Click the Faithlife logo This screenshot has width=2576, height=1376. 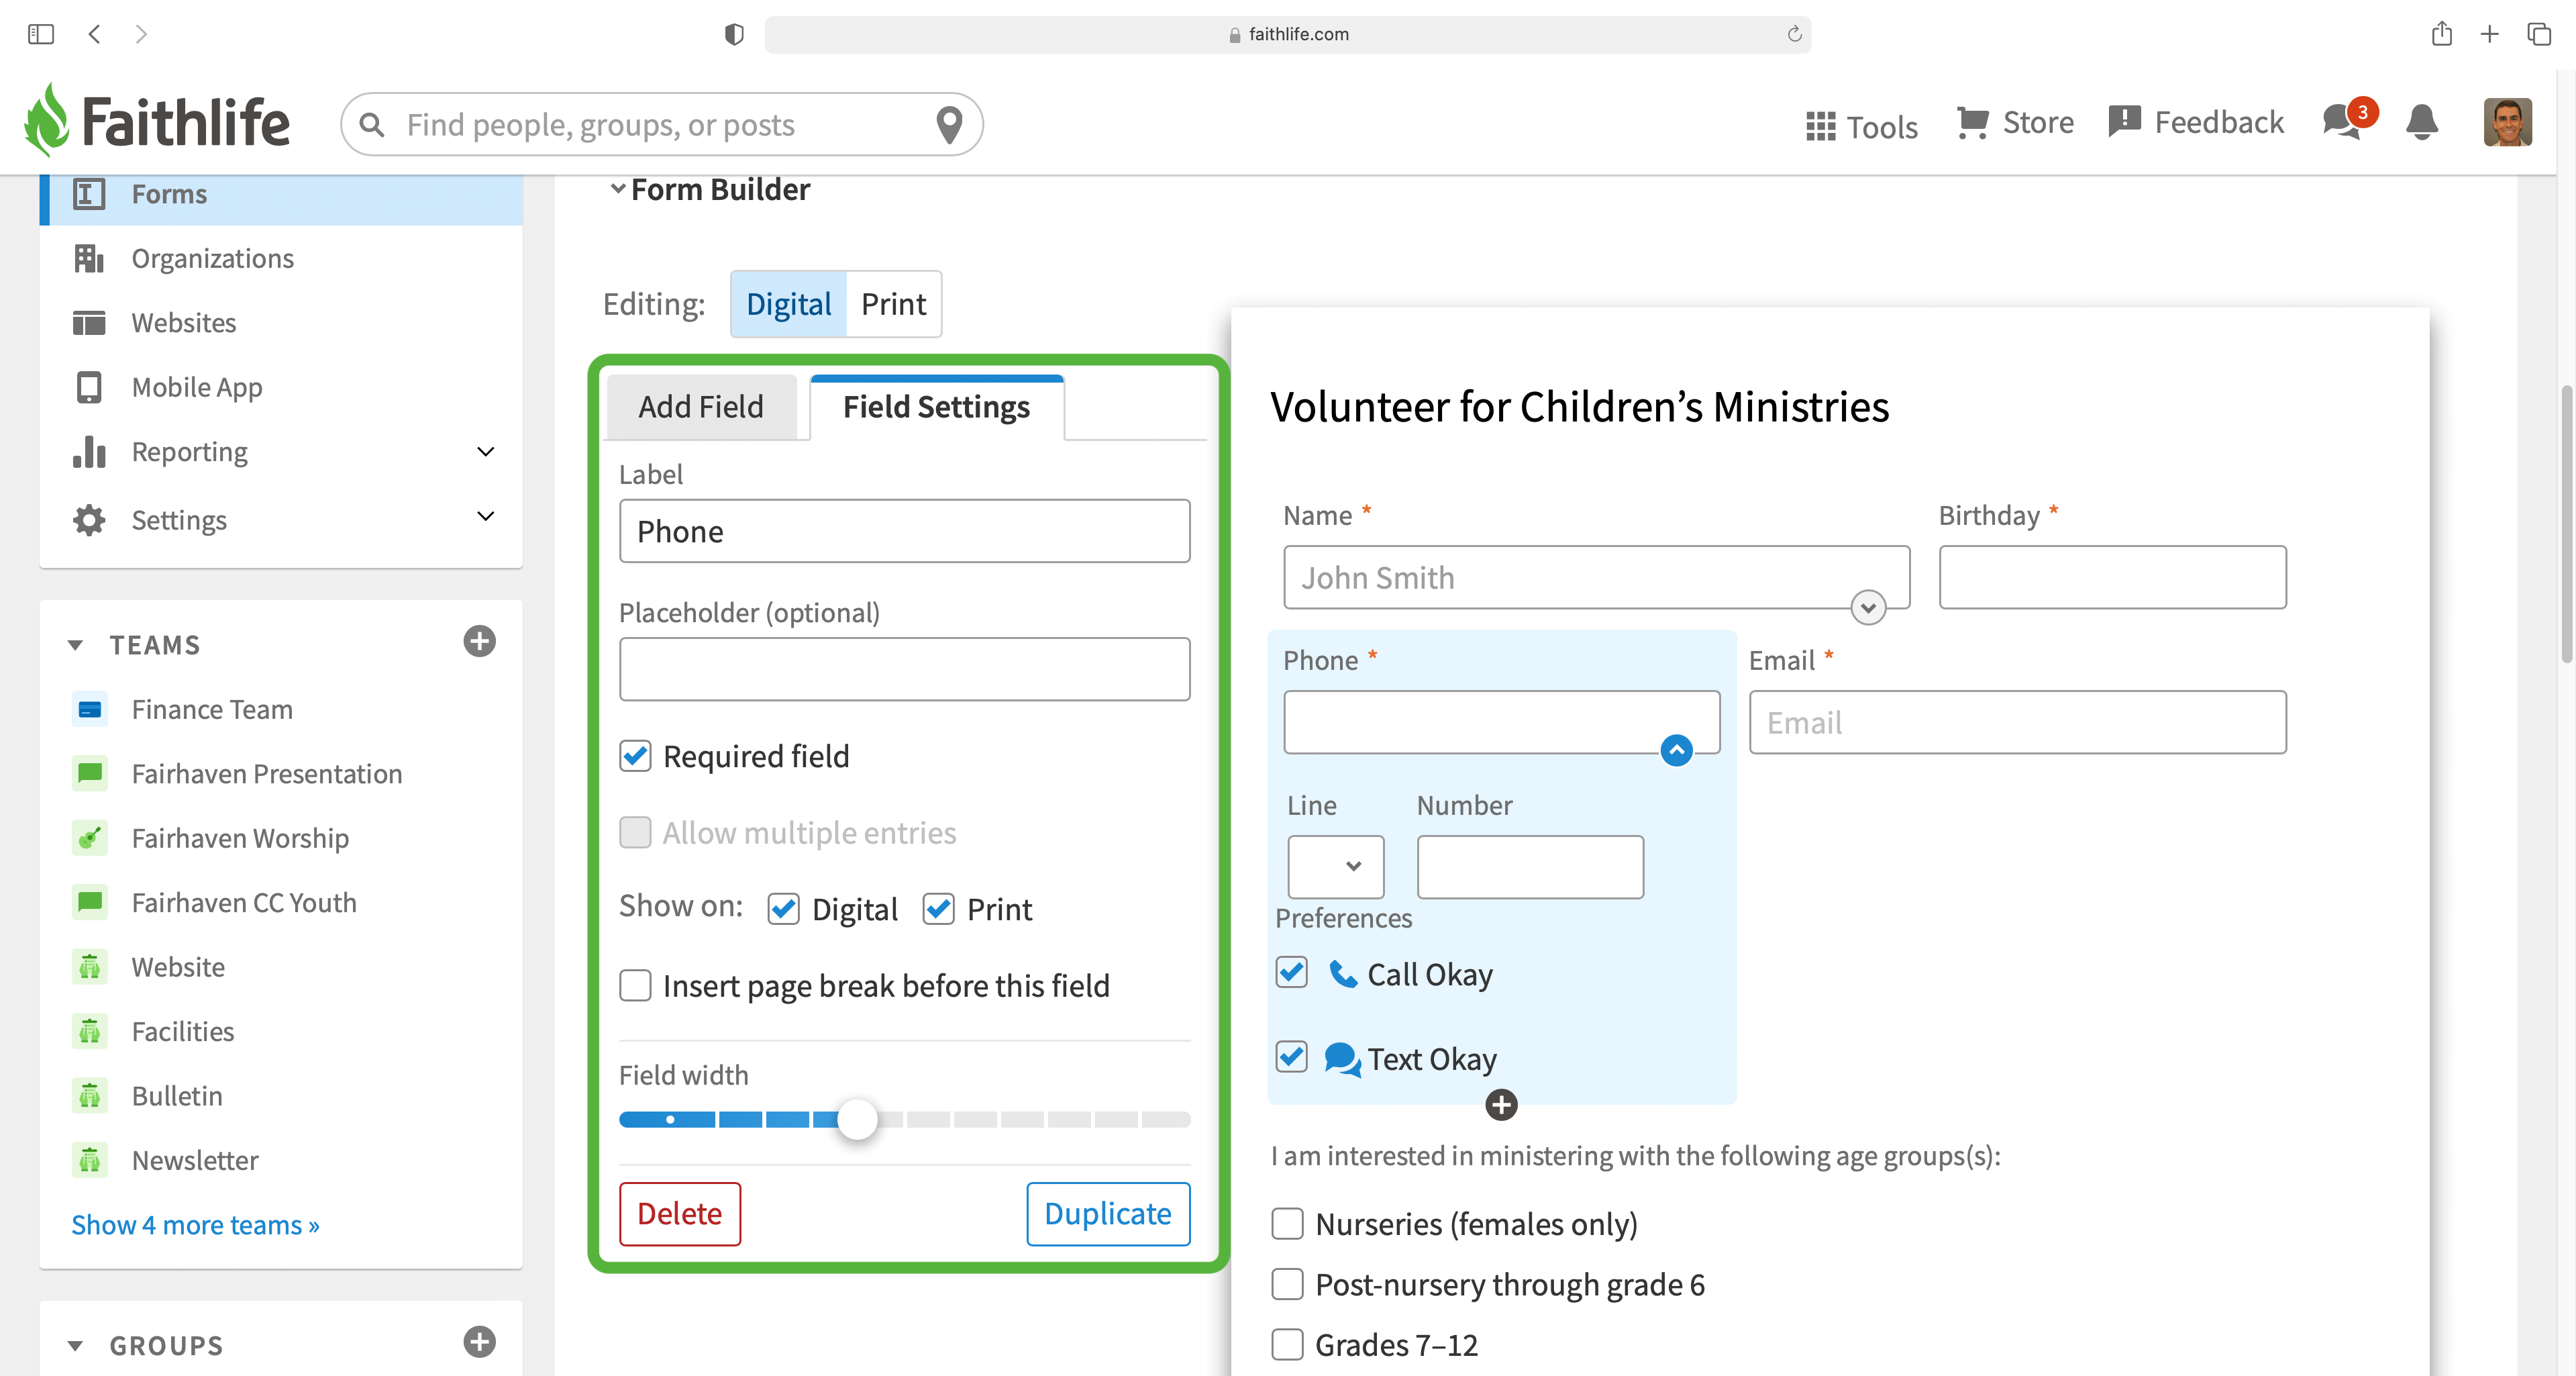[x=157, y=121]
